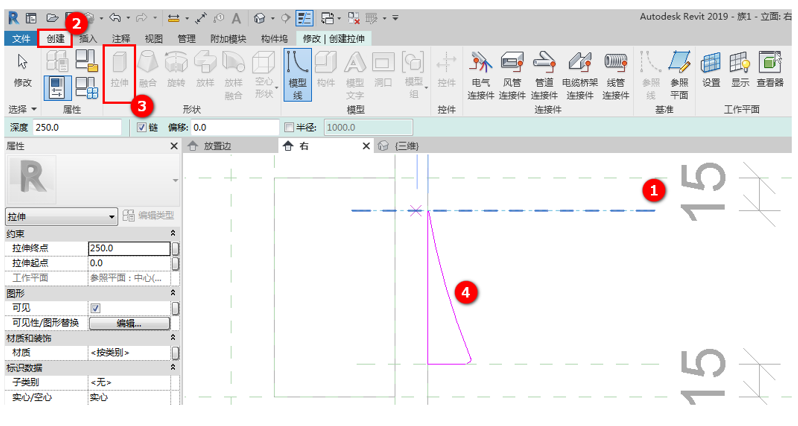This screenshot has width=798, height=426.
Task: Click the 模型文字 (Model Text) tool
Action: click(355, 75)
